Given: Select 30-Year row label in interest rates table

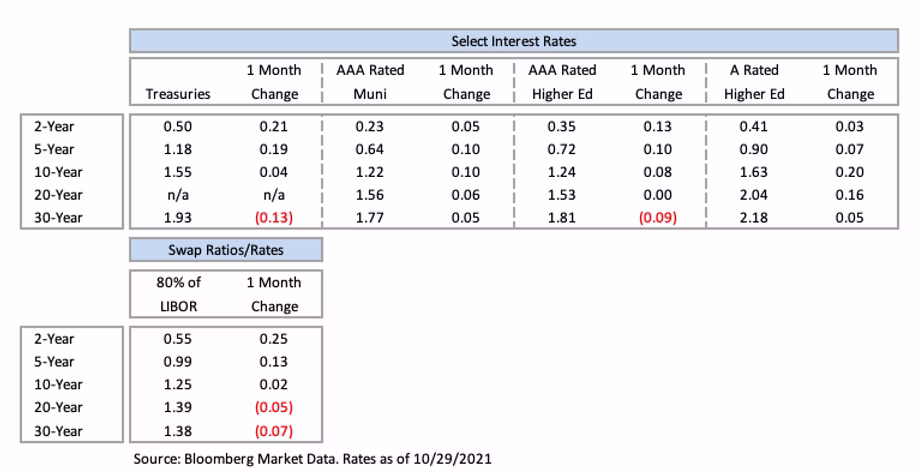Looking at the screenshot, I should [x=58, y=218].
